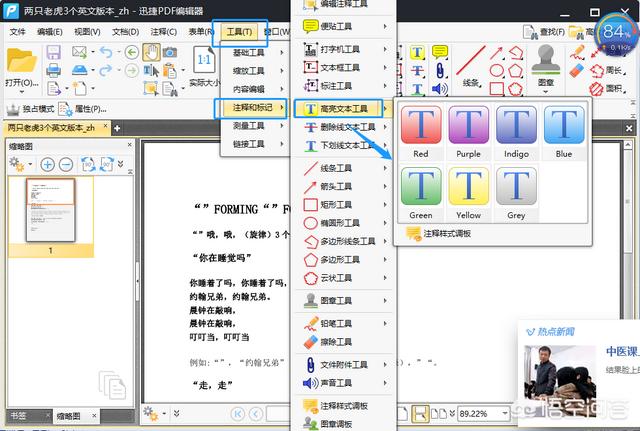This screenshot has width=640, height=431.
Task: Select the Grey highlight swatch
Action: tap(516, 193)
